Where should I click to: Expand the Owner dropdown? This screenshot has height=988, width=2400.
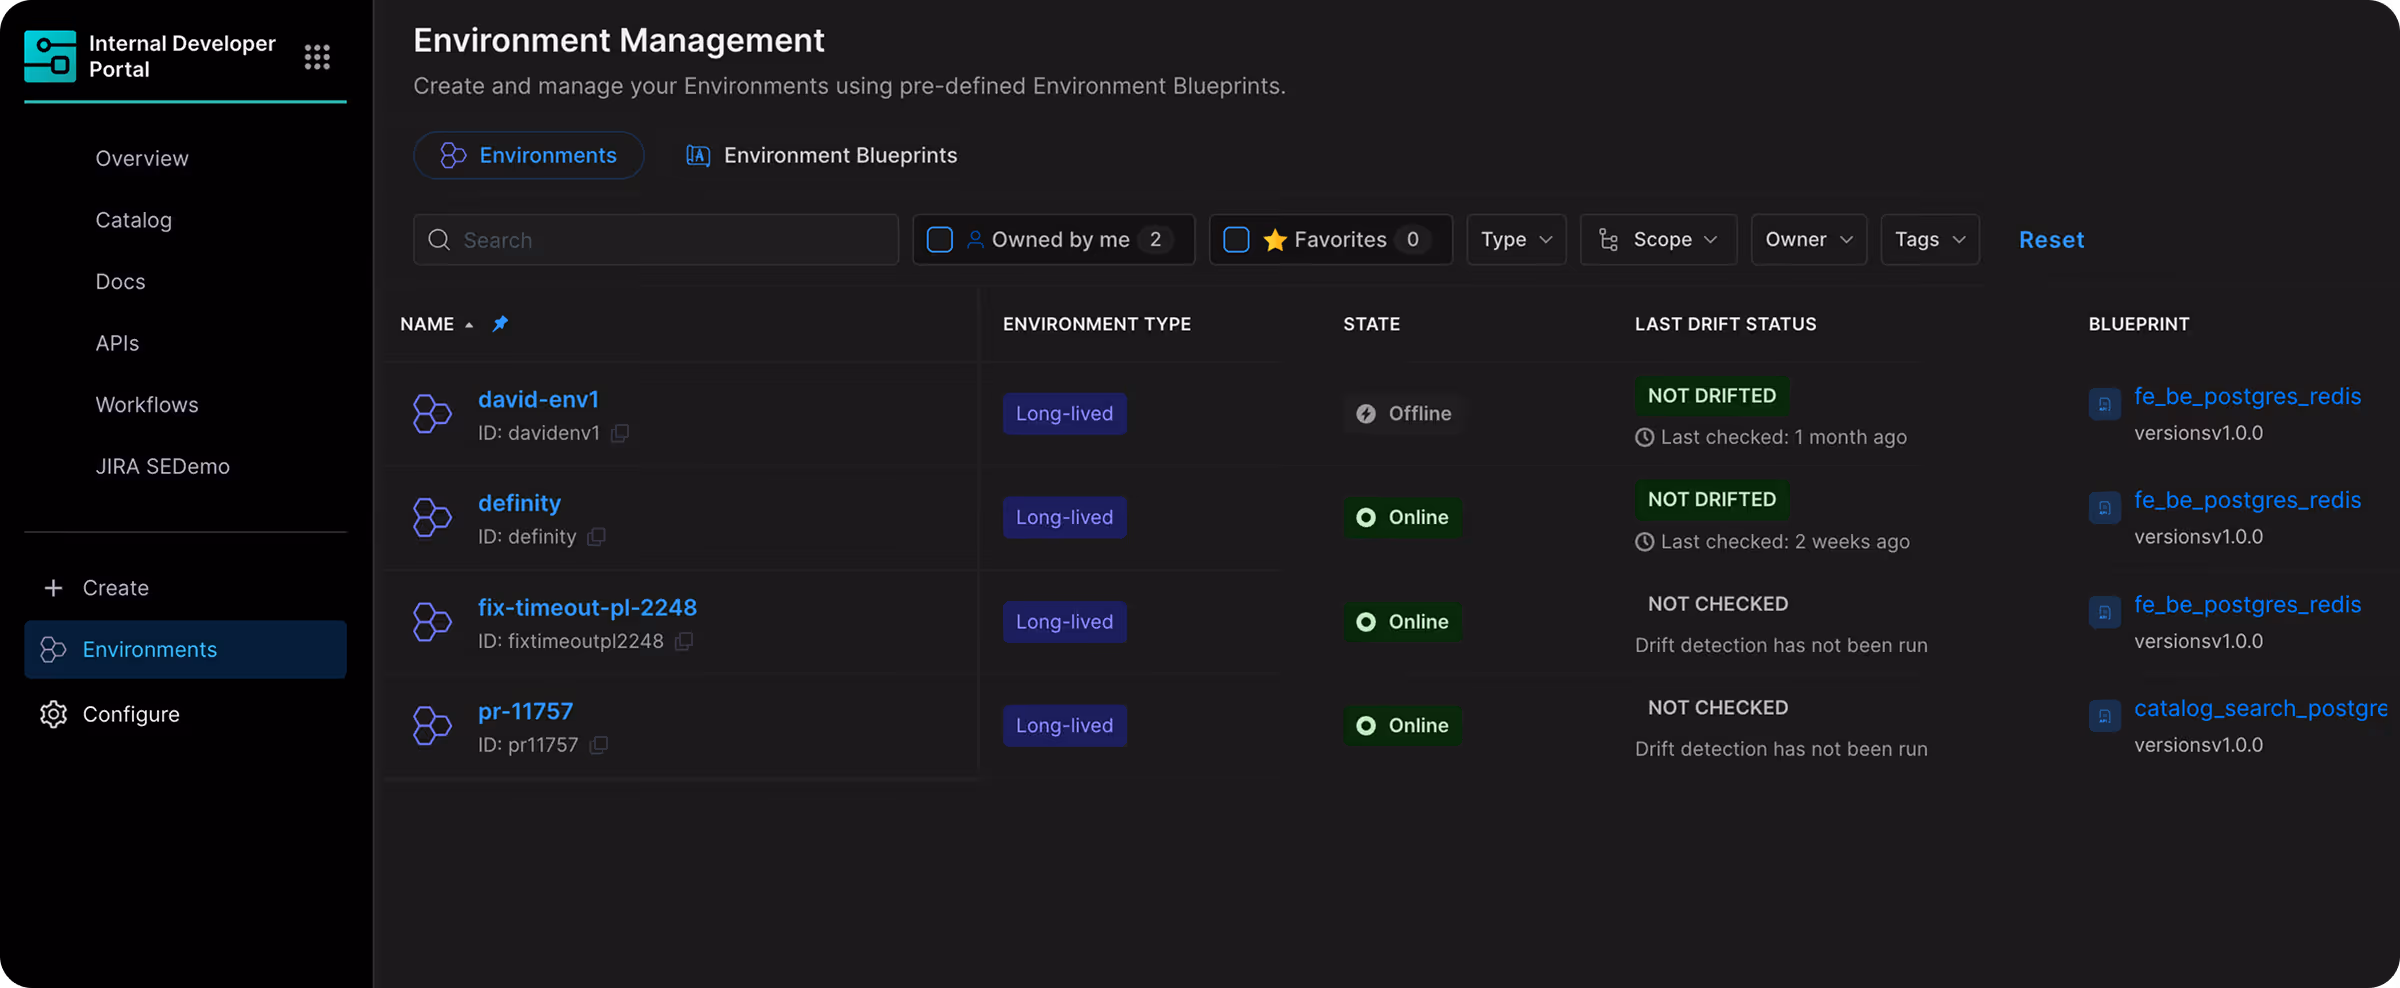coord(1808,240)
